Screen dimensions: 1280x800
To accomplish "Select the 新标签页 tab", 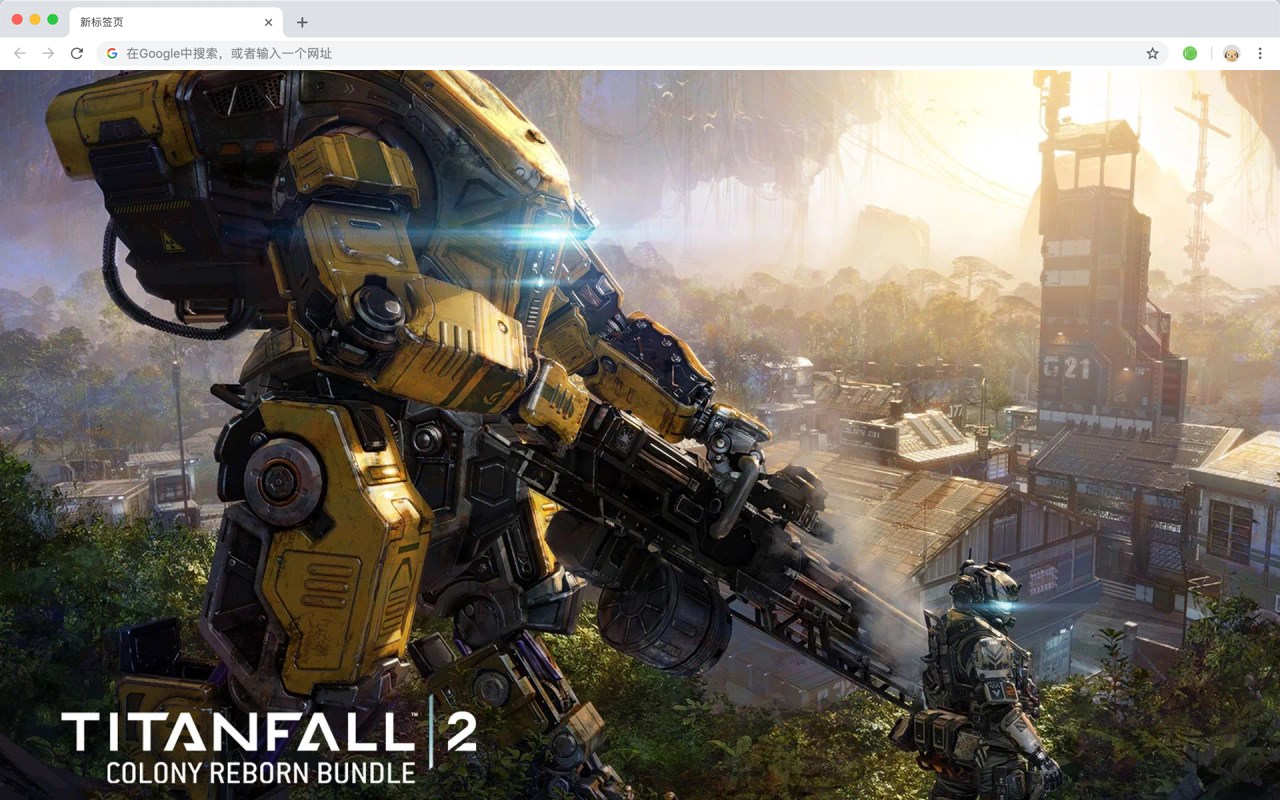I will click(x=176, y=22).
